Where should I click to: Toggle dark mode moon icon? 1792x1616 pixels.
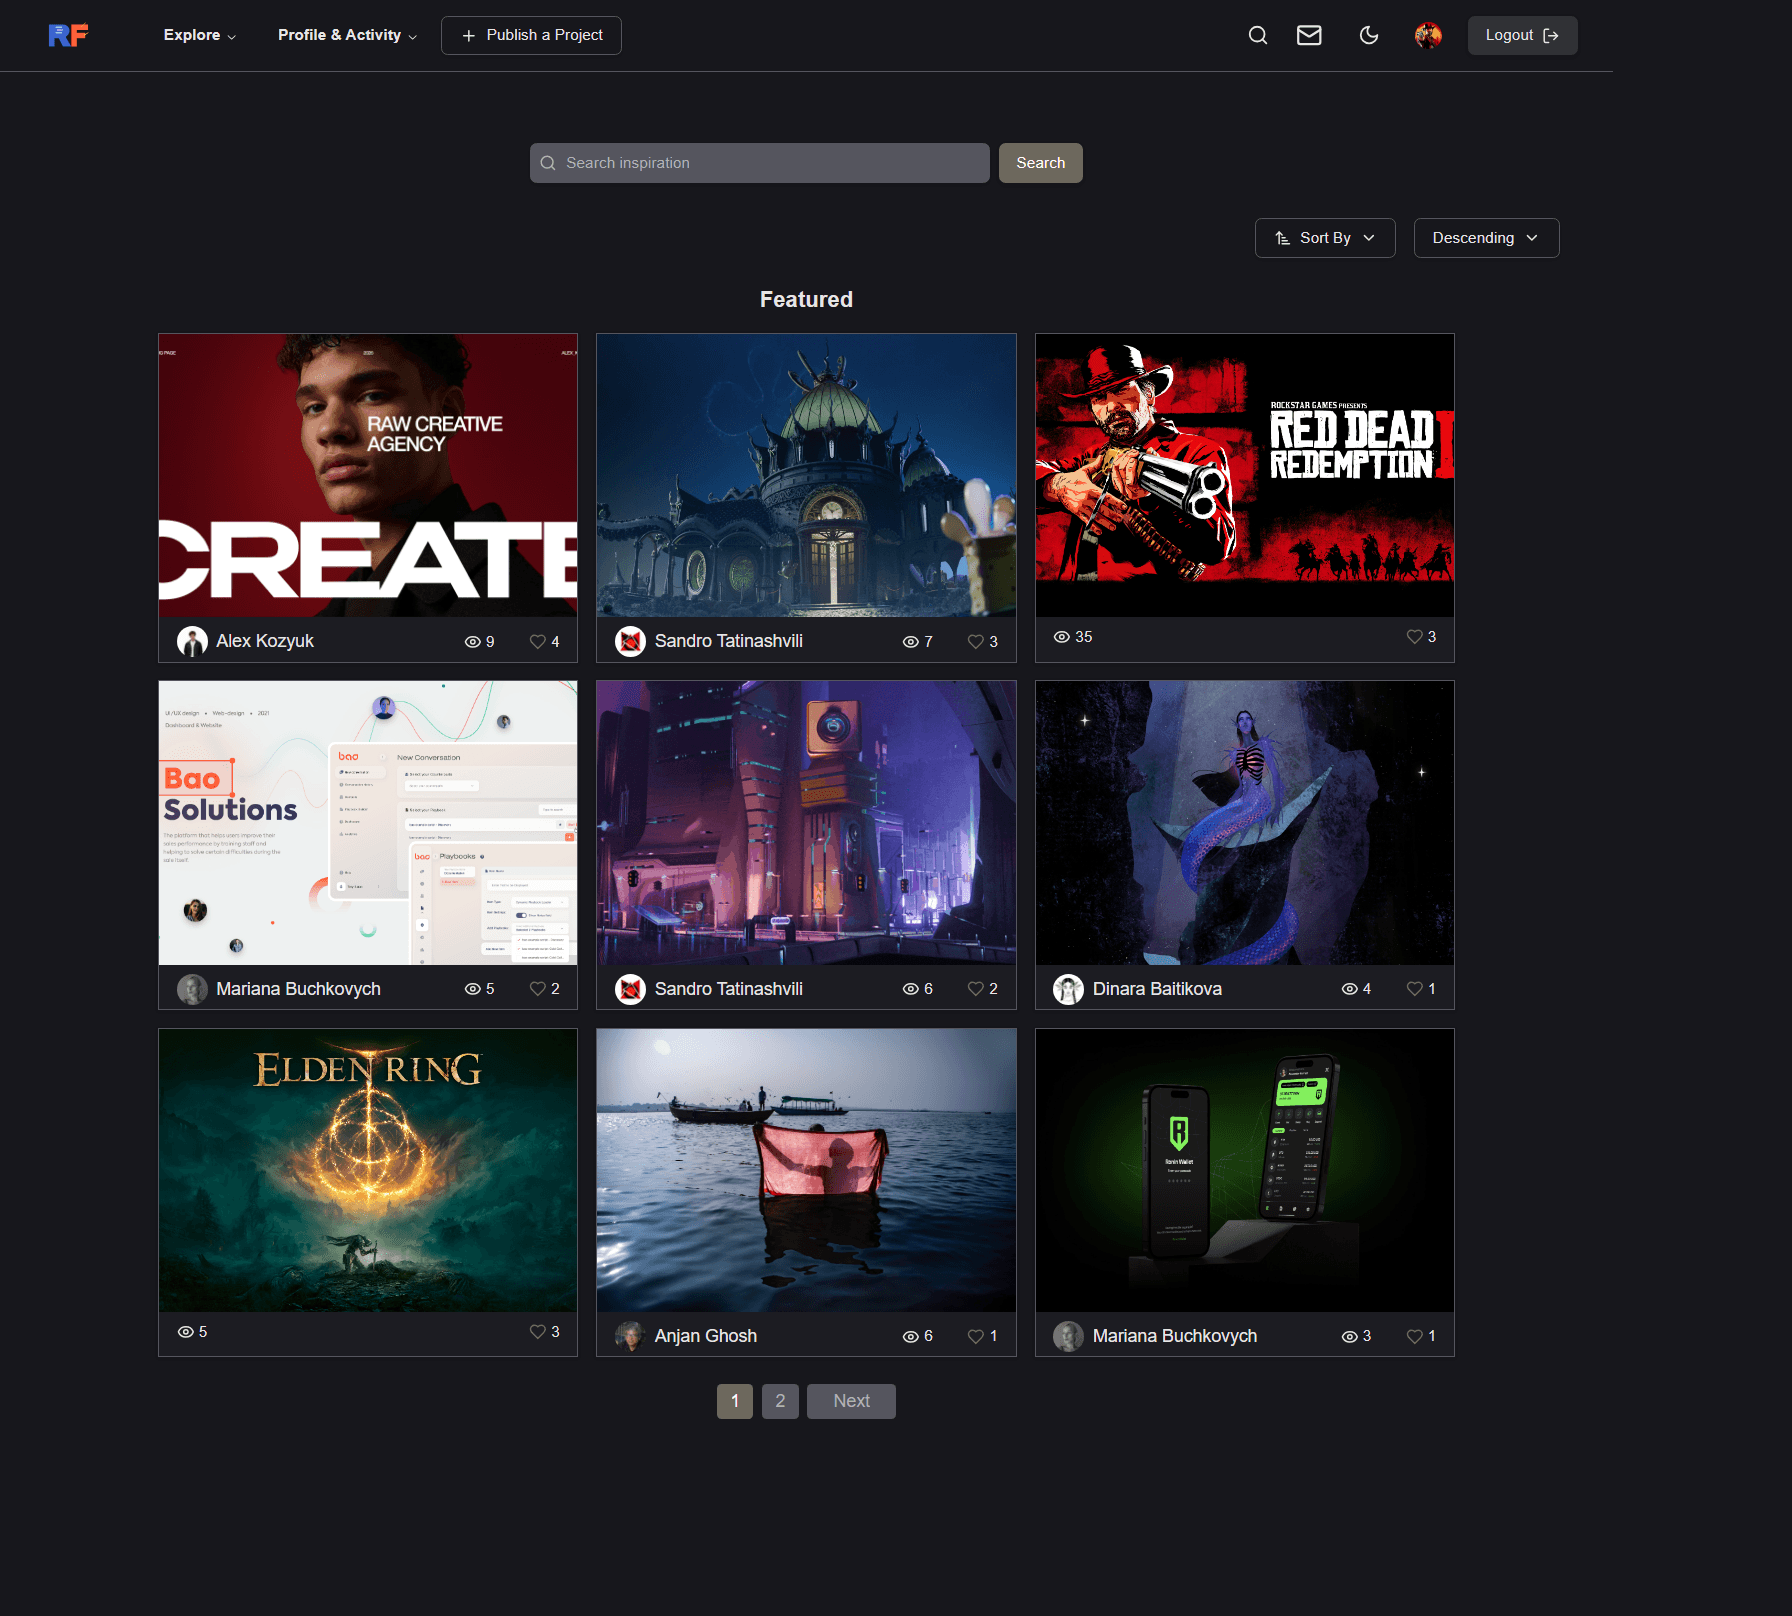pos(1369,35)
